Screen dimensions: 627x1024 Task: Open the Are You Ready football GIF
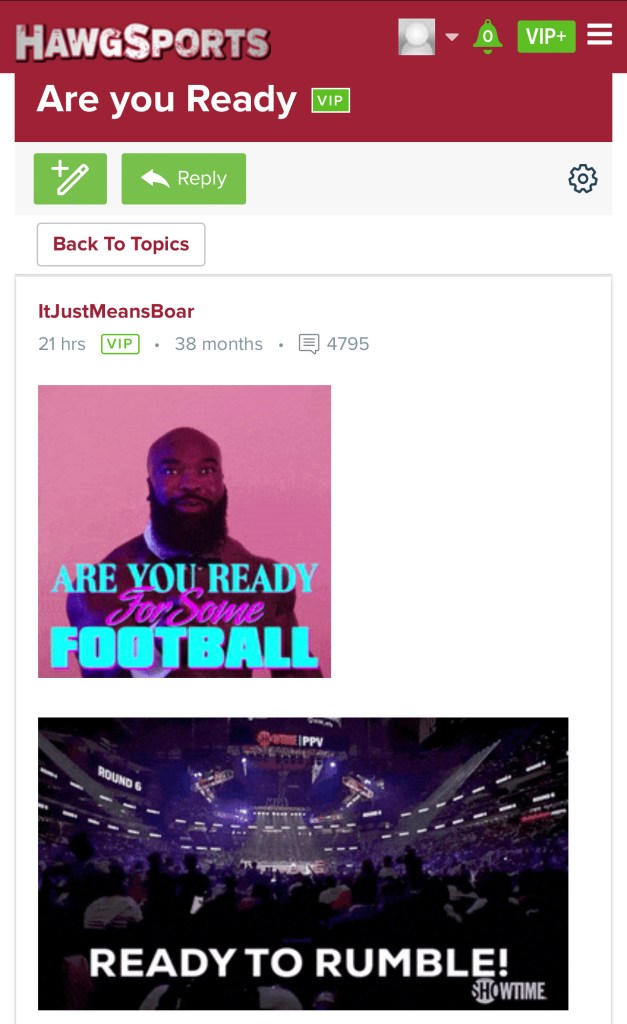point(184,531)
